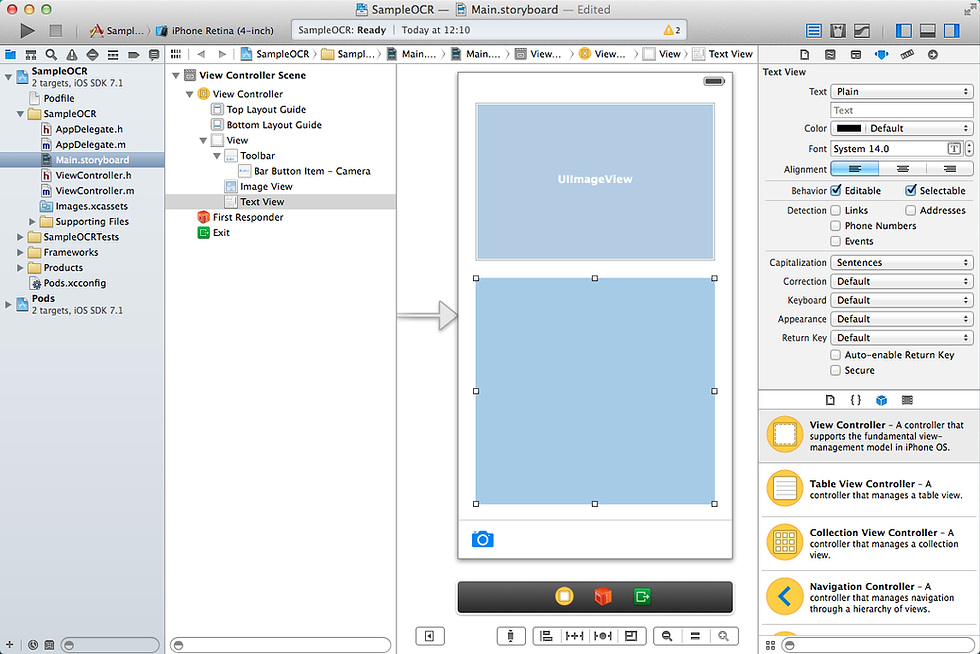The width and height of the screenshot is (980, 654).
Task: Expand the Supporting Files folder
Action: coord(32,221)
